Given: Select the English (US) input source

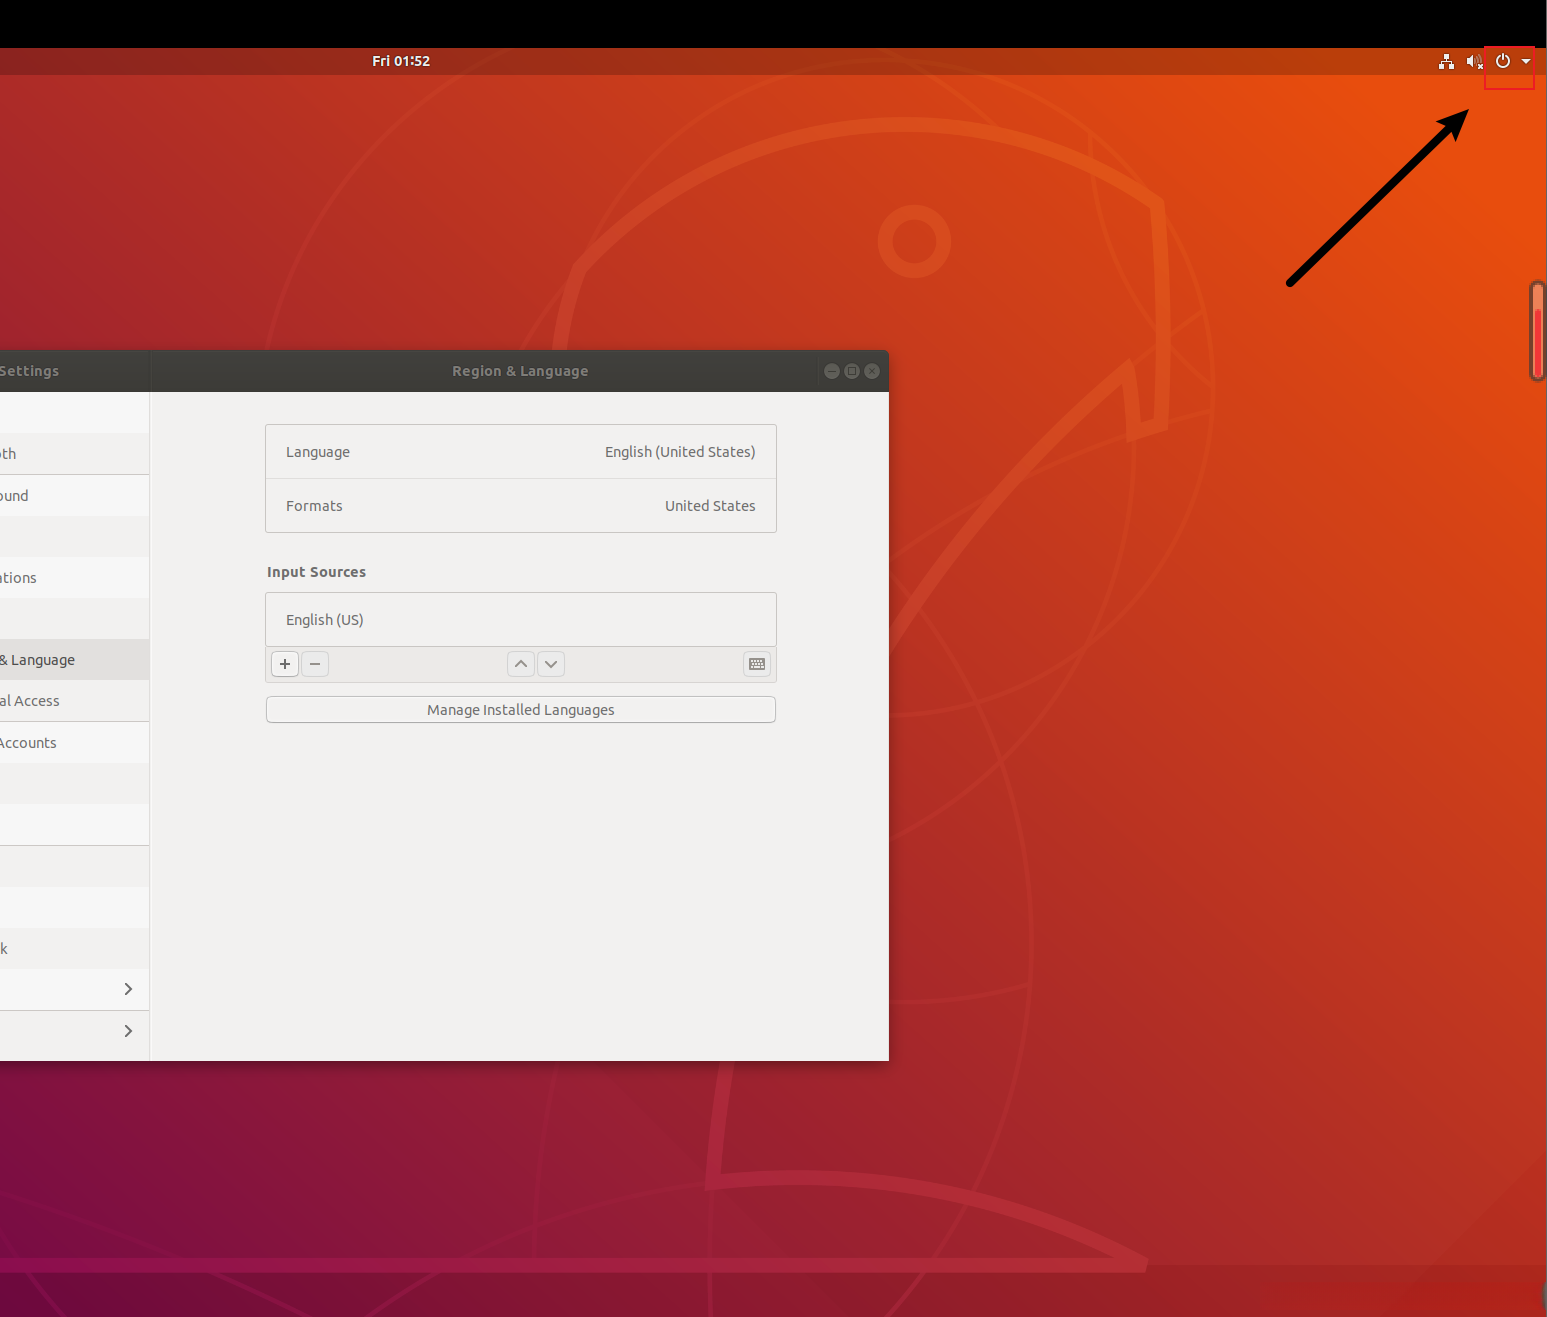Looking at the screenshot, I should pyautogui.click(x=521, y=620).
